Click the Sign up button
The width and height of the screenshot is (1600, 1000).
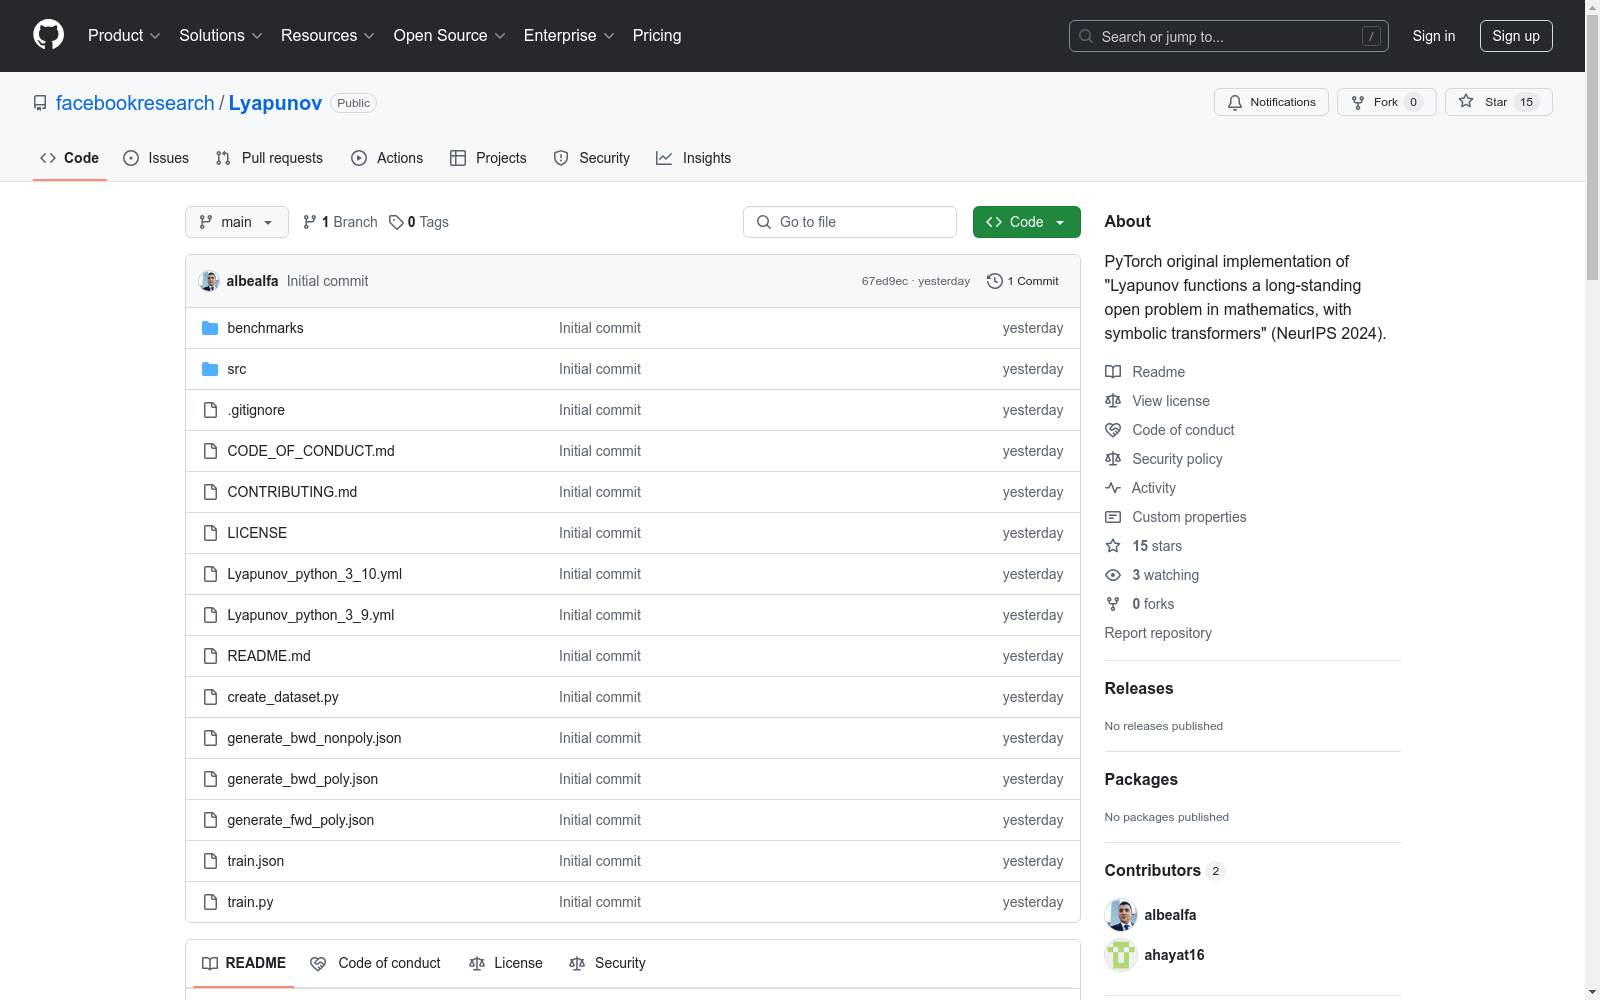pos(1516,36)
